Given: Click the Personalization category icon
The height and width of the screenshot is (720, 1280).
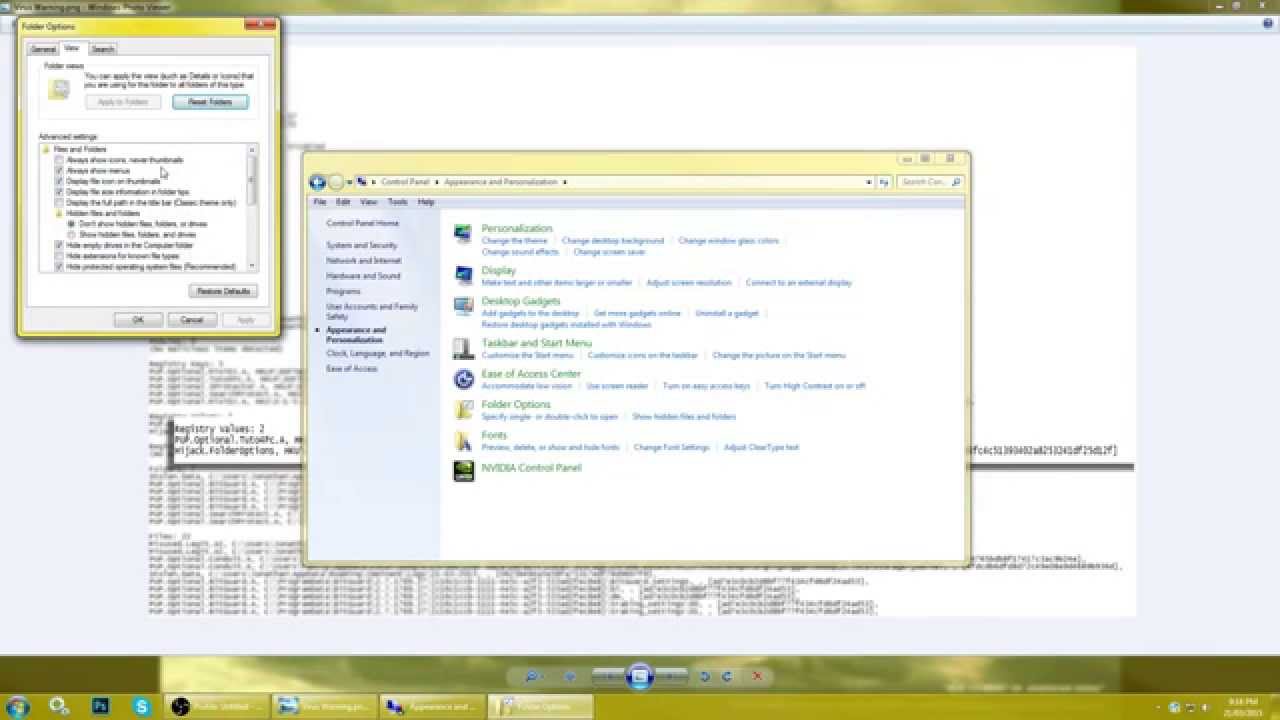Looking at the screenshot, I should pyautogui.click(x=463, y=234).
